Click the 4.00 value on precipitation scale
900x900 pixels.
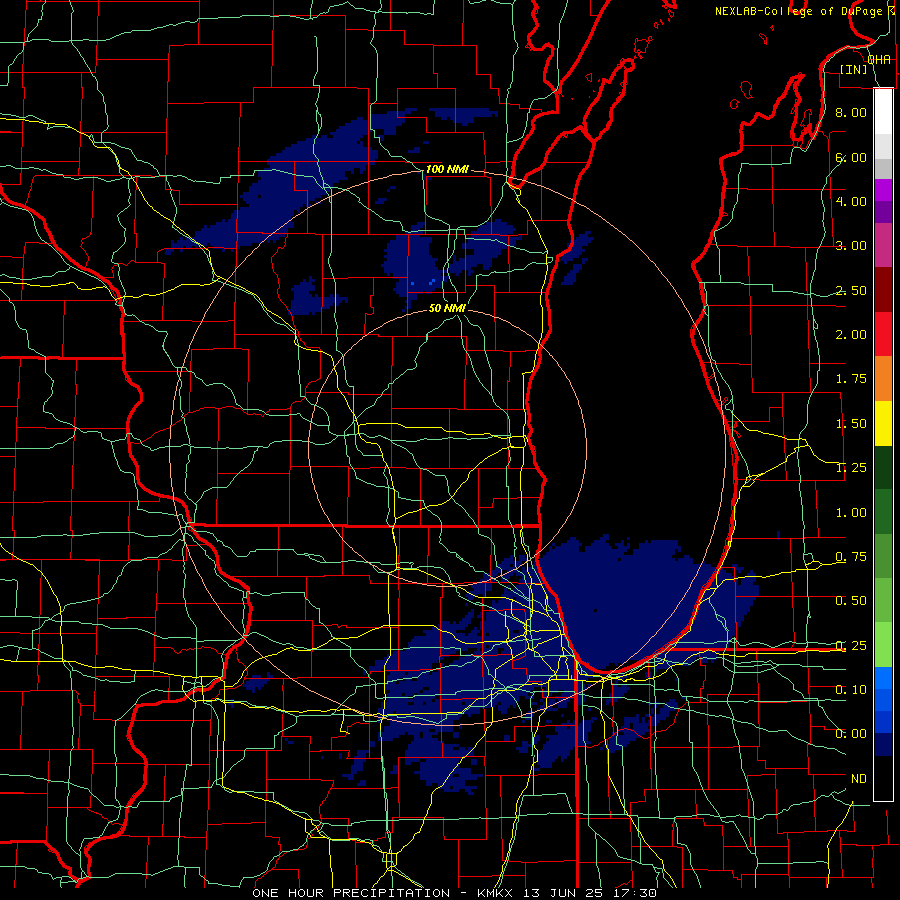click(x=851, y=201)
